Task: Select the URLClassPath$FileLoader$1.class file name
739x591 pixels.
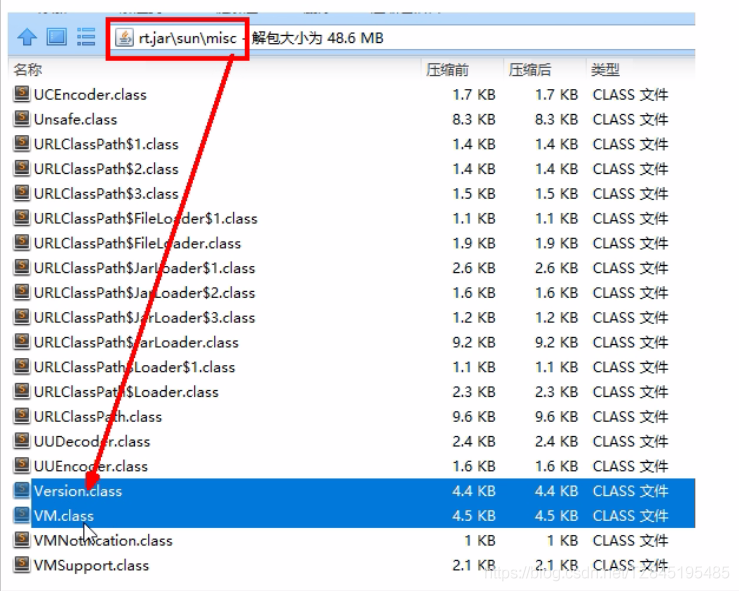Action: pos(146,218)
